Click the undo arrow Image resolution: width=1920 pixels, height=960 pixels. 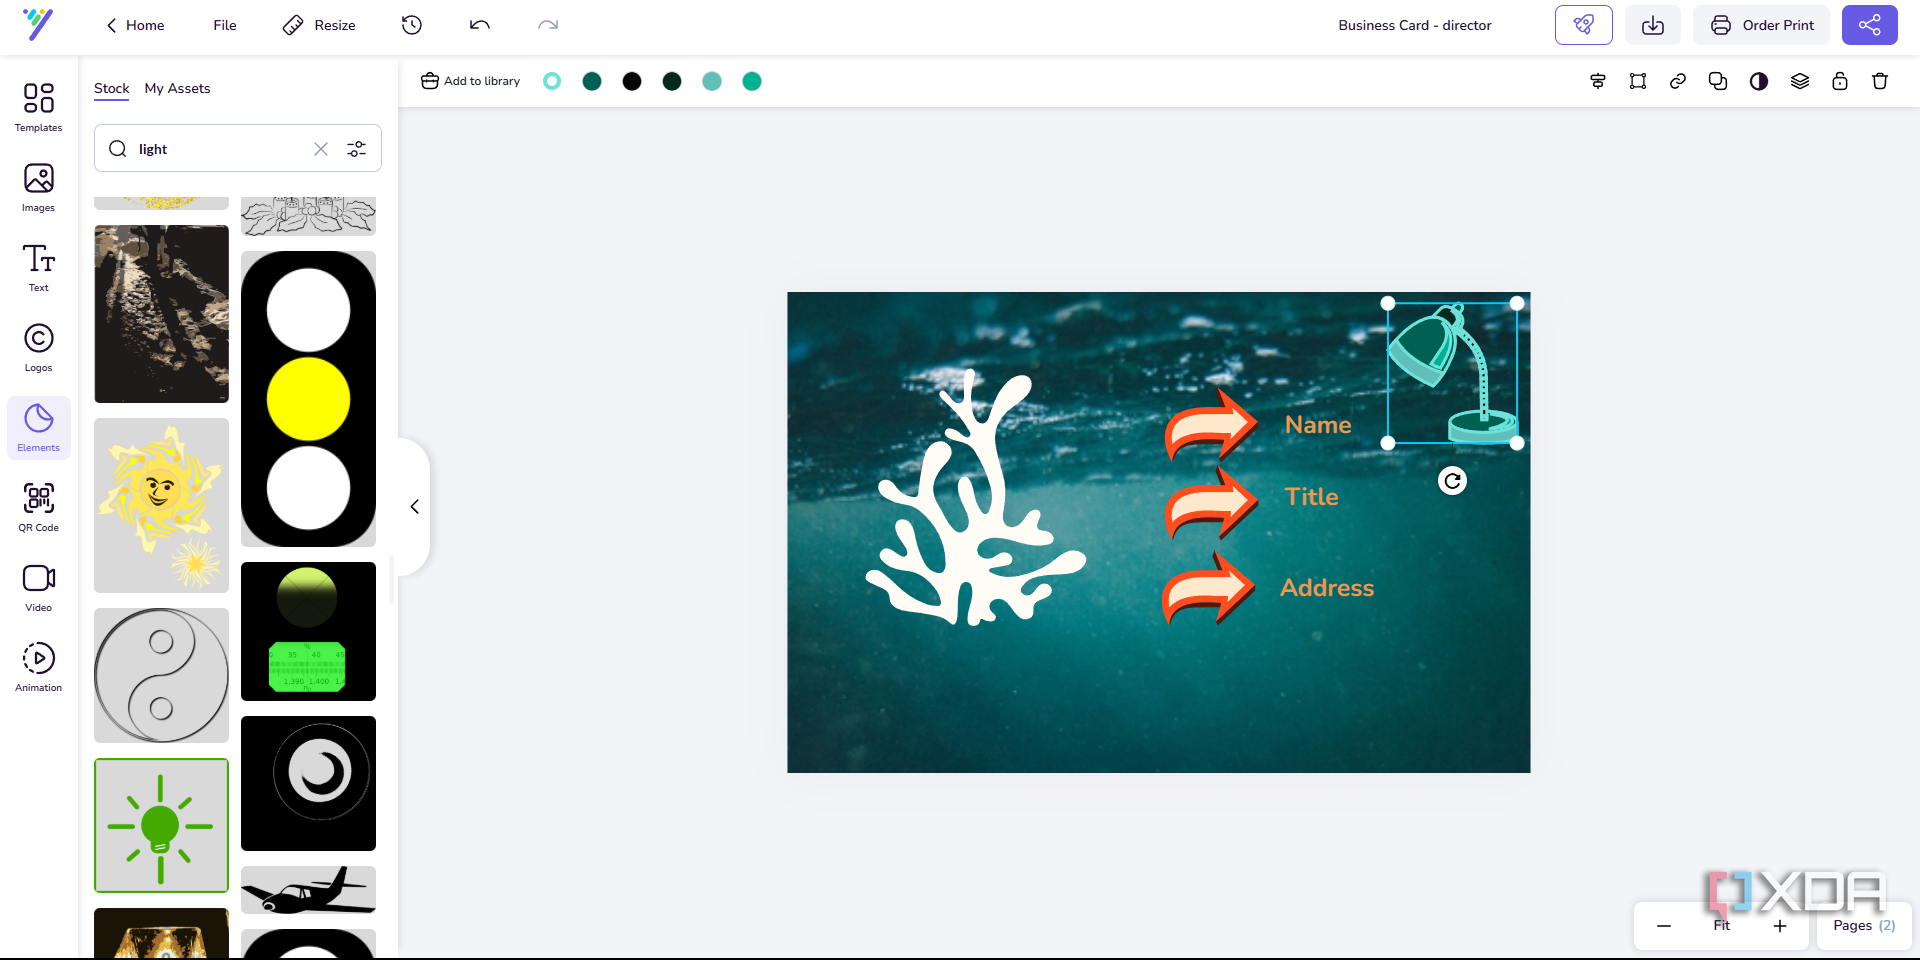pyautogui.click(x=480, y=25)
